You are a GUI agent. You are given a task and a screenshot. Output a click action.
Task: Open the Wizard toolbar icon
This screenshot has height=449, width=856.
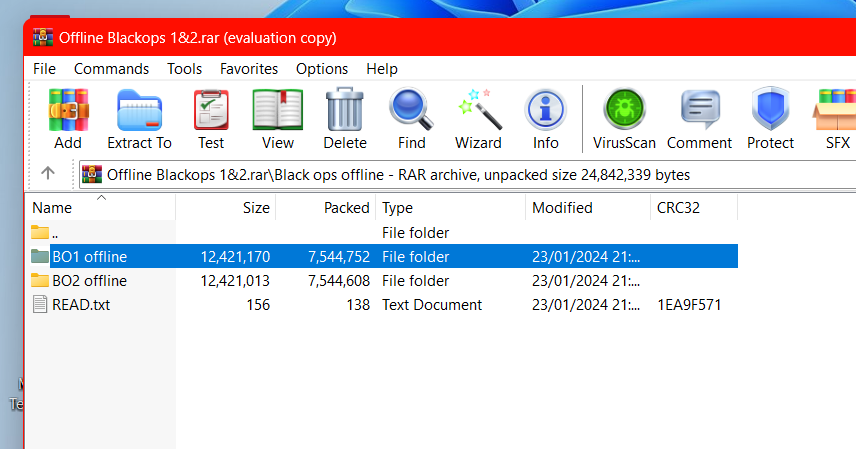click(x=479, y=110)
